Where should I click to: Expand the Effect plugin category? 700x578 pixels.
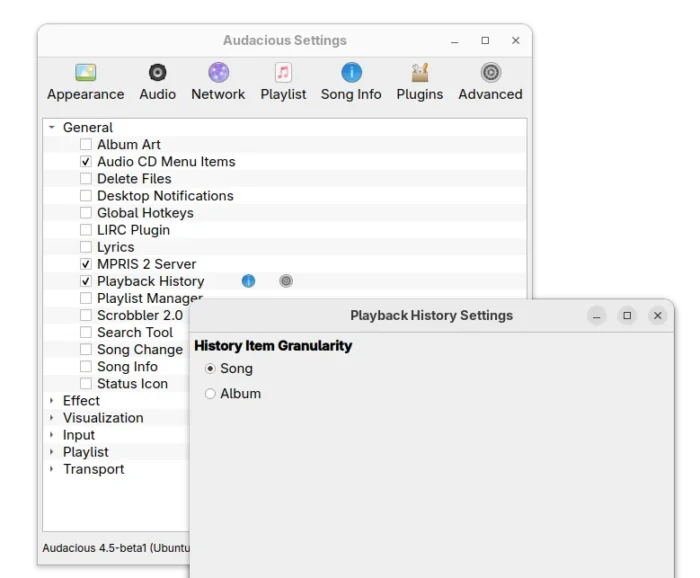click(52, 401)
